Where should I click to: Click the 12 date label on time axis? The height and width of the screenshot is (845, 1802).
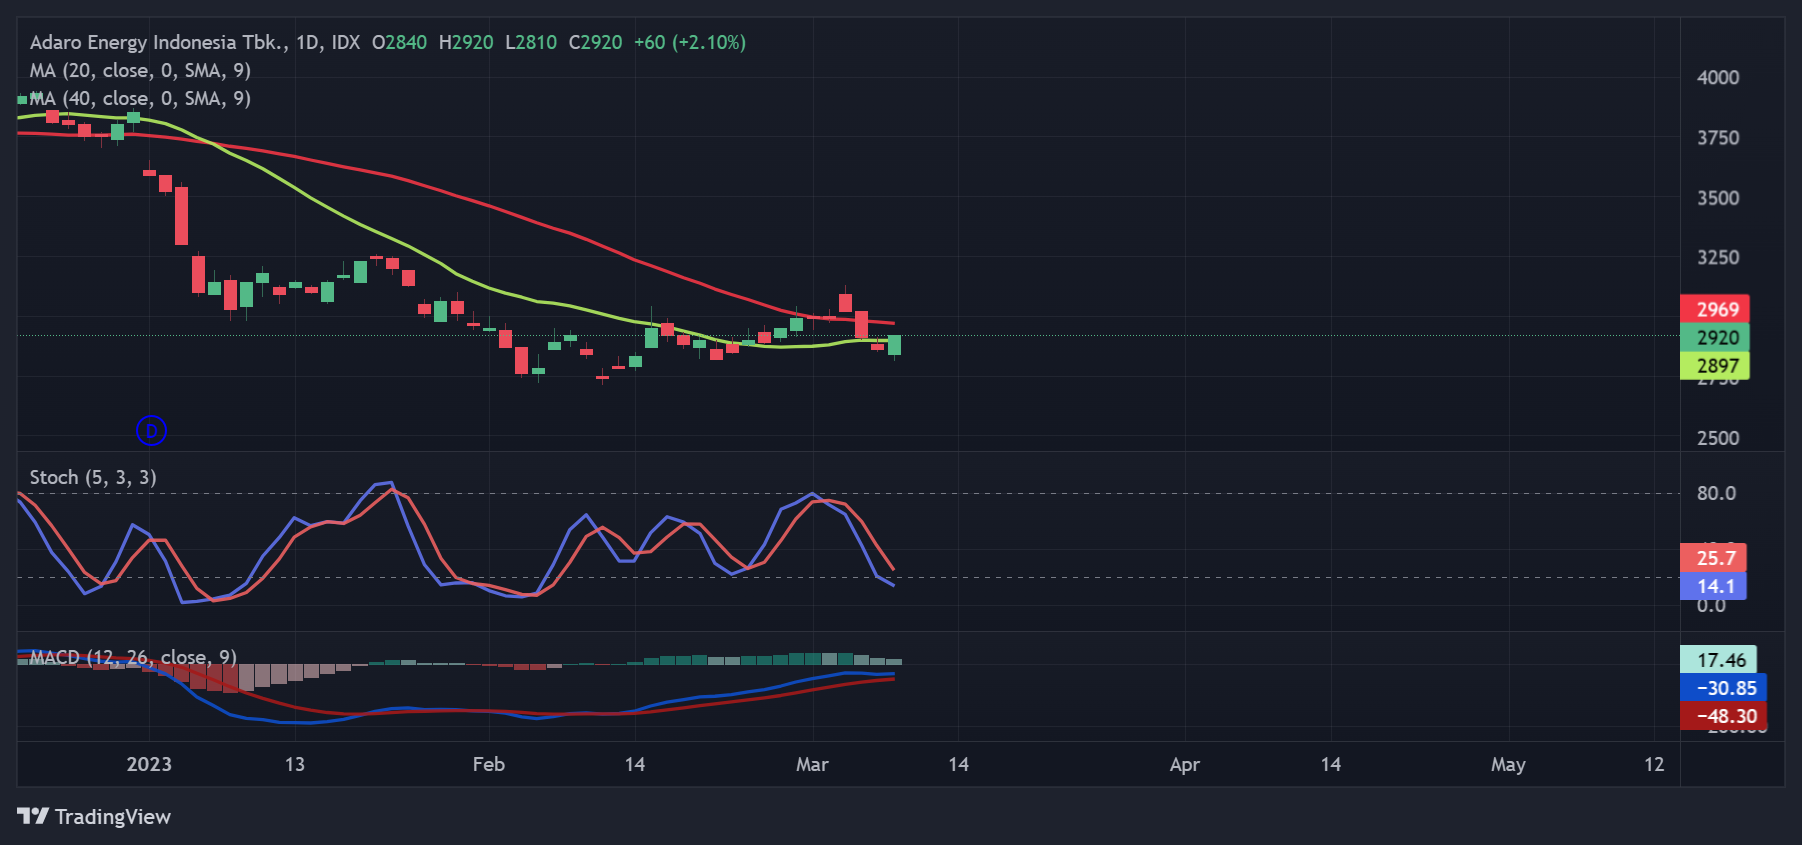(x=1654, y=764)
